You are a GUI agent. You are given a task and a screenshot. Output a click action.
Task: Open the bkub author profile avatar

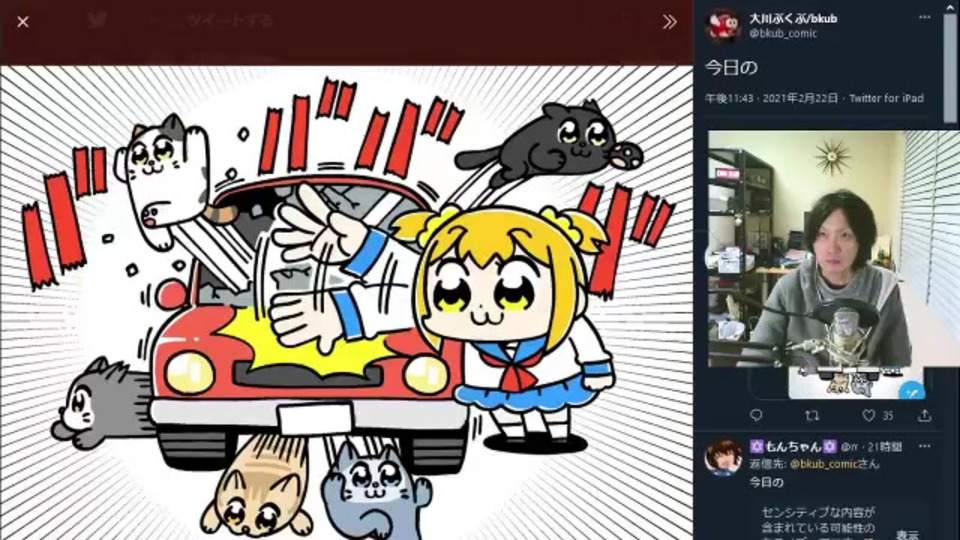coord(722,26)
